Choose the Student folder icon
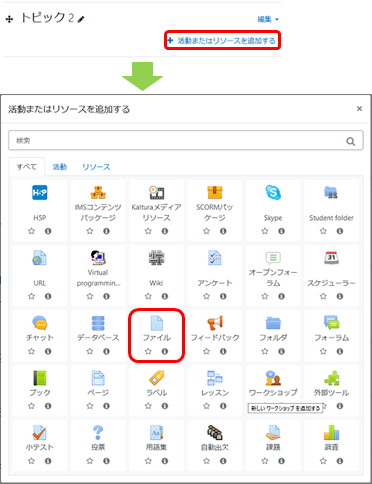372x484 pixels. 331,192
